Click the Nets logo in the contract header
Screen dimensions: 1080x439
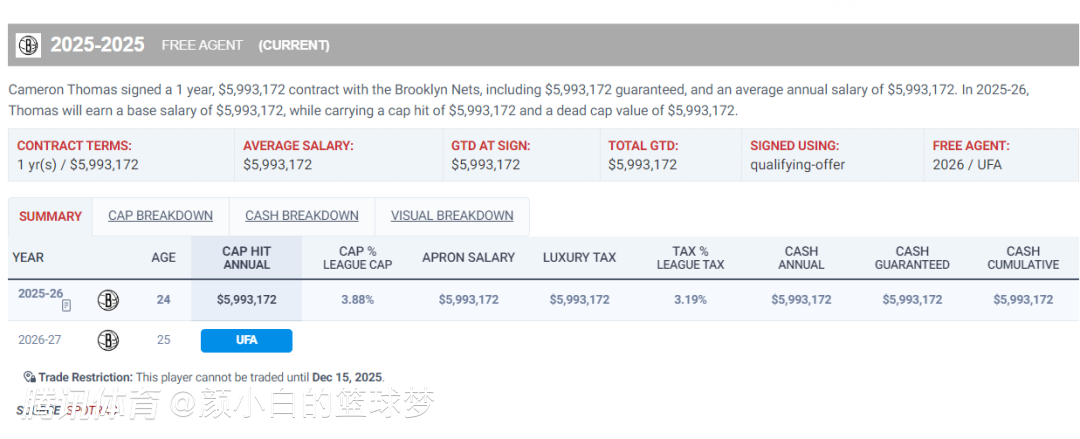[x=28, y=45]
